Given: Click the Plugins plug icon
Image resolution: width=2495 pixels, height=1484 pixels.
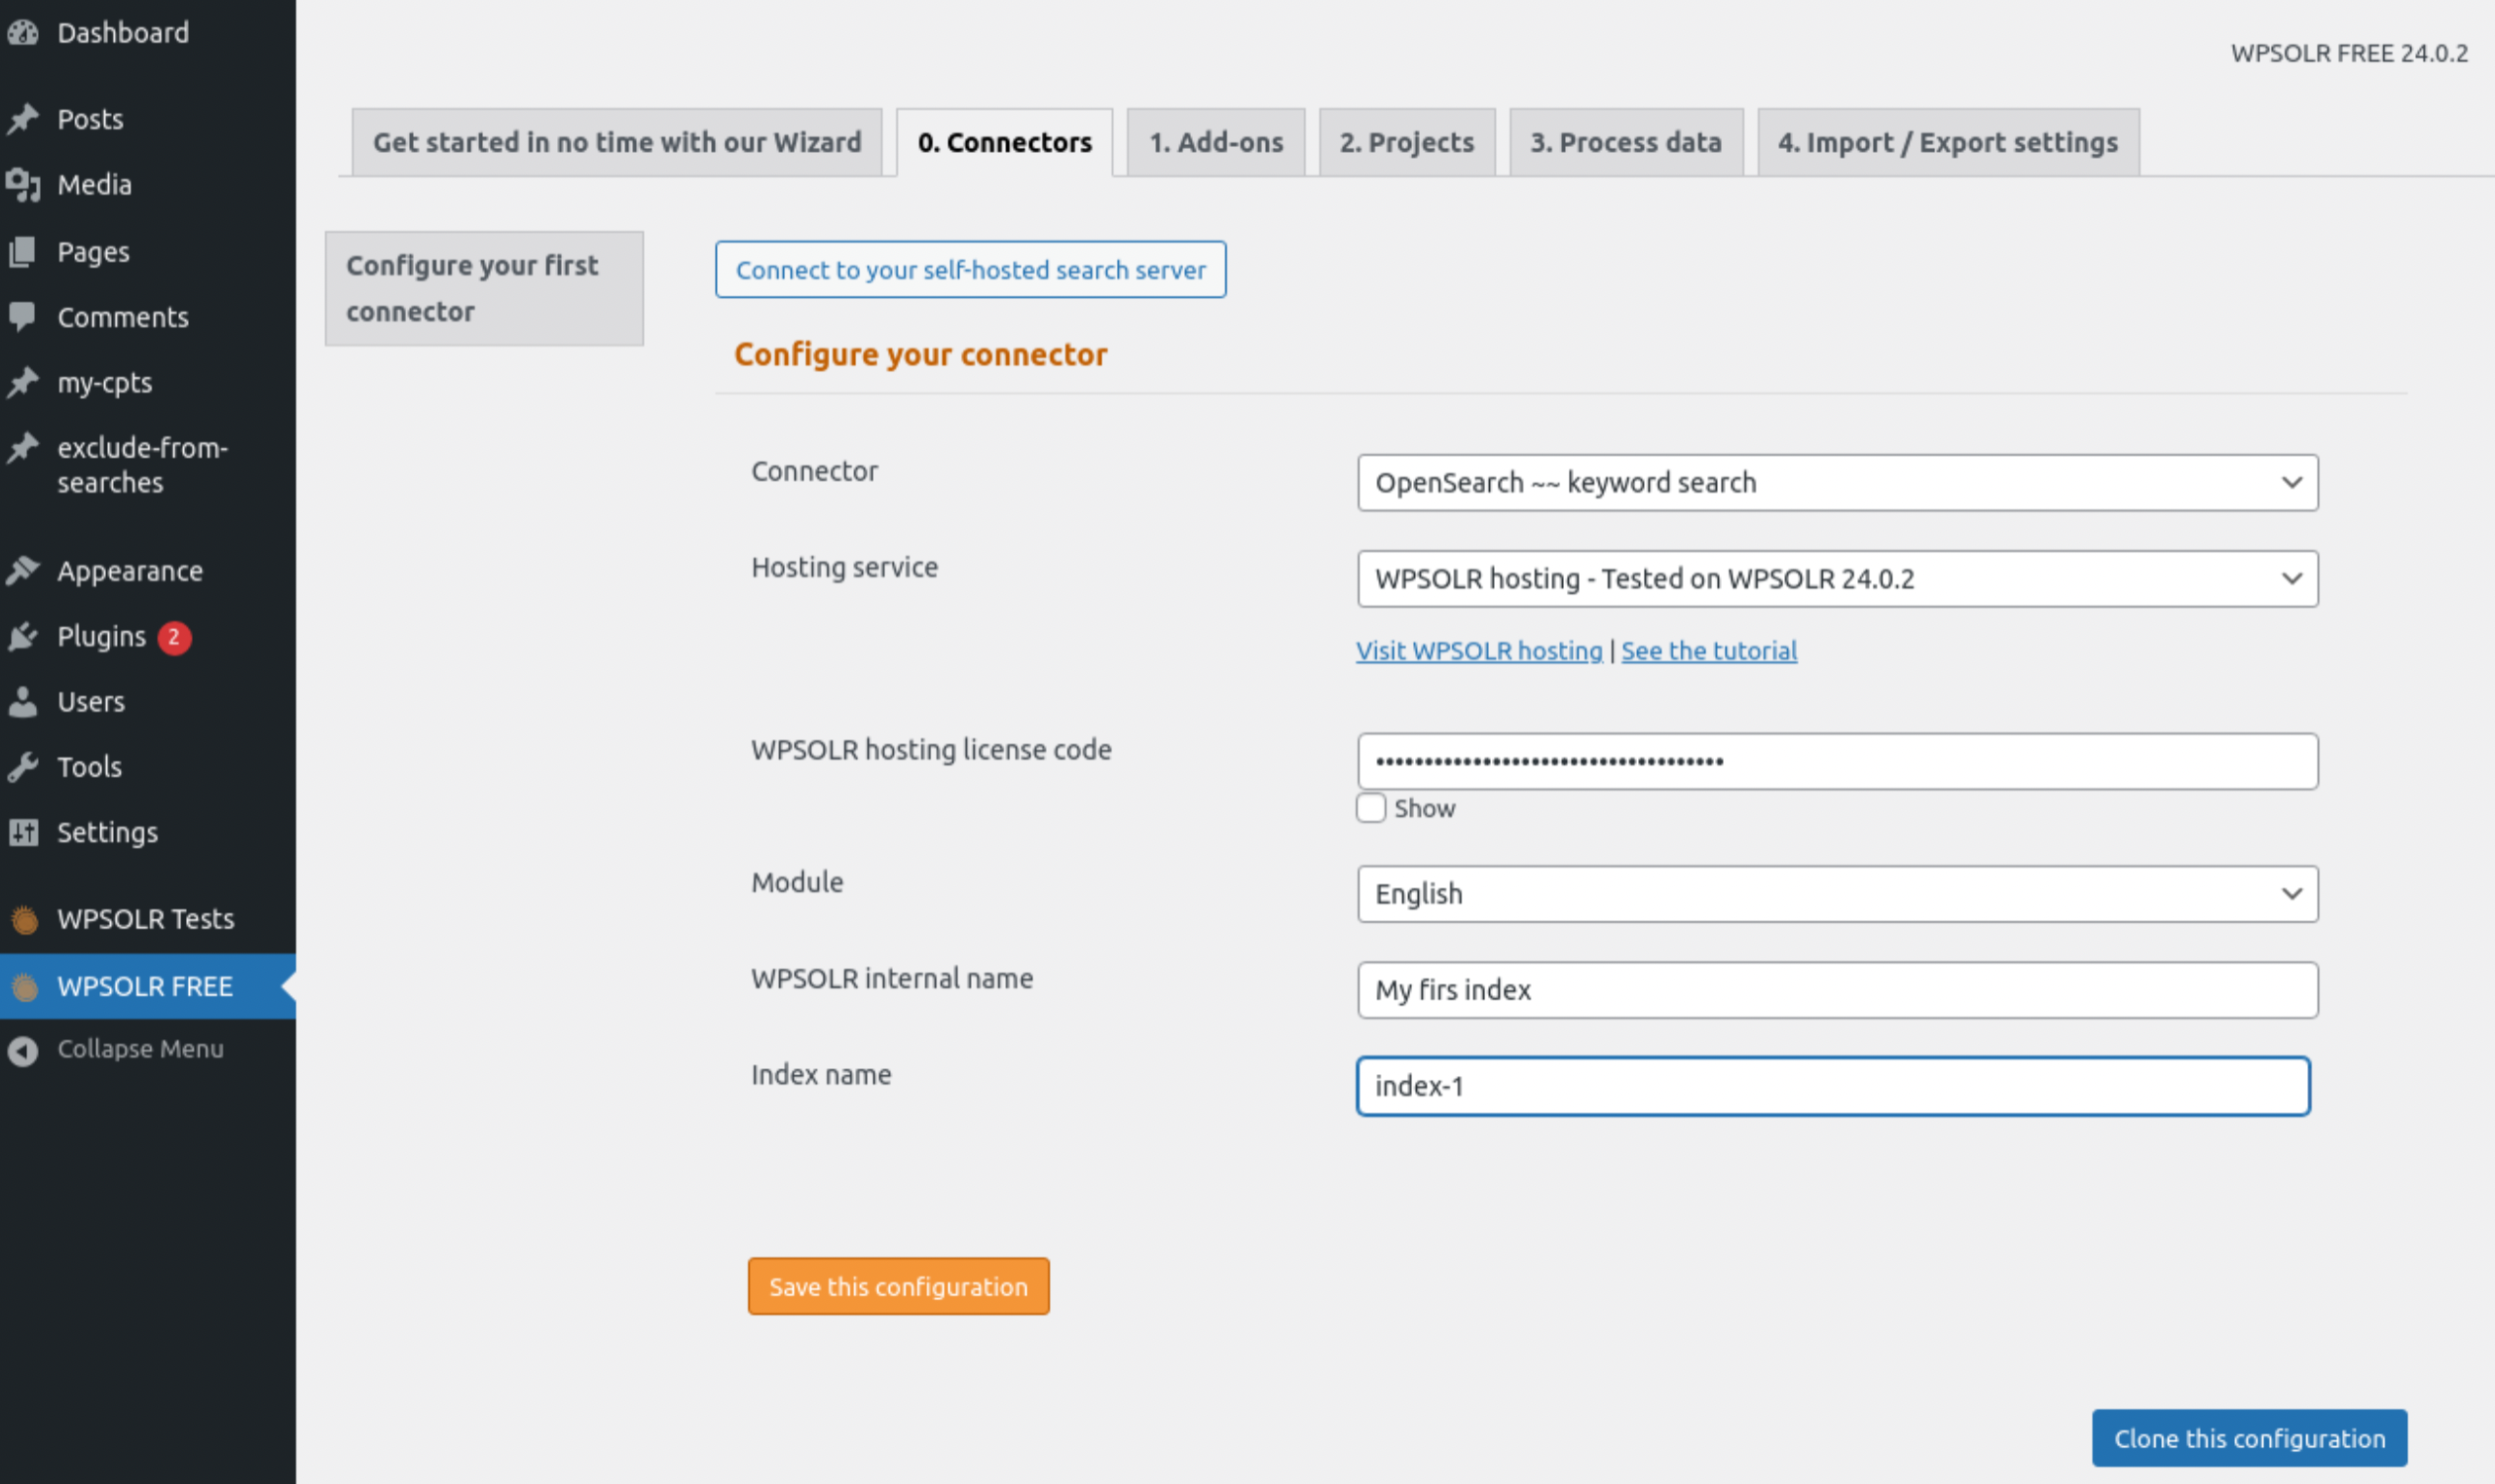Looking at the screenshot, I should 23,637.
